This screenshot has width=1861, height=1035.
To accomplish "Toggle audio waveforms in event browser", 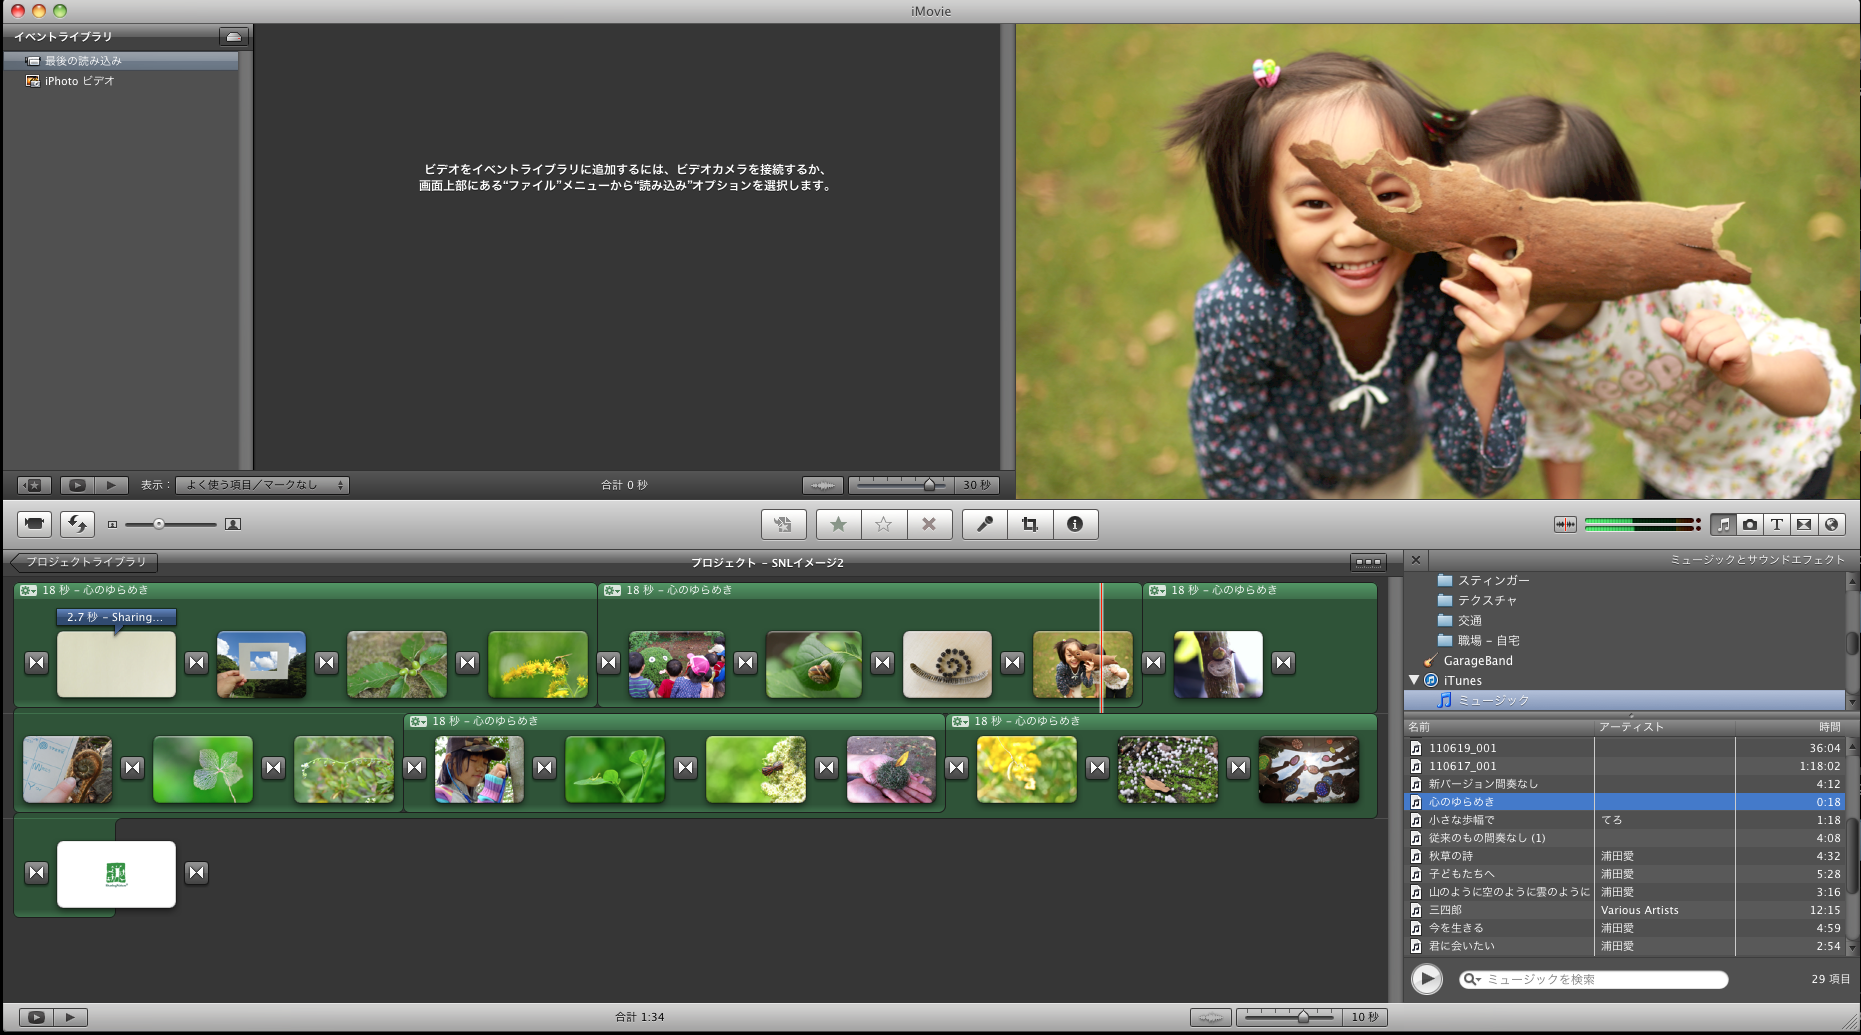I will [822, 485].
